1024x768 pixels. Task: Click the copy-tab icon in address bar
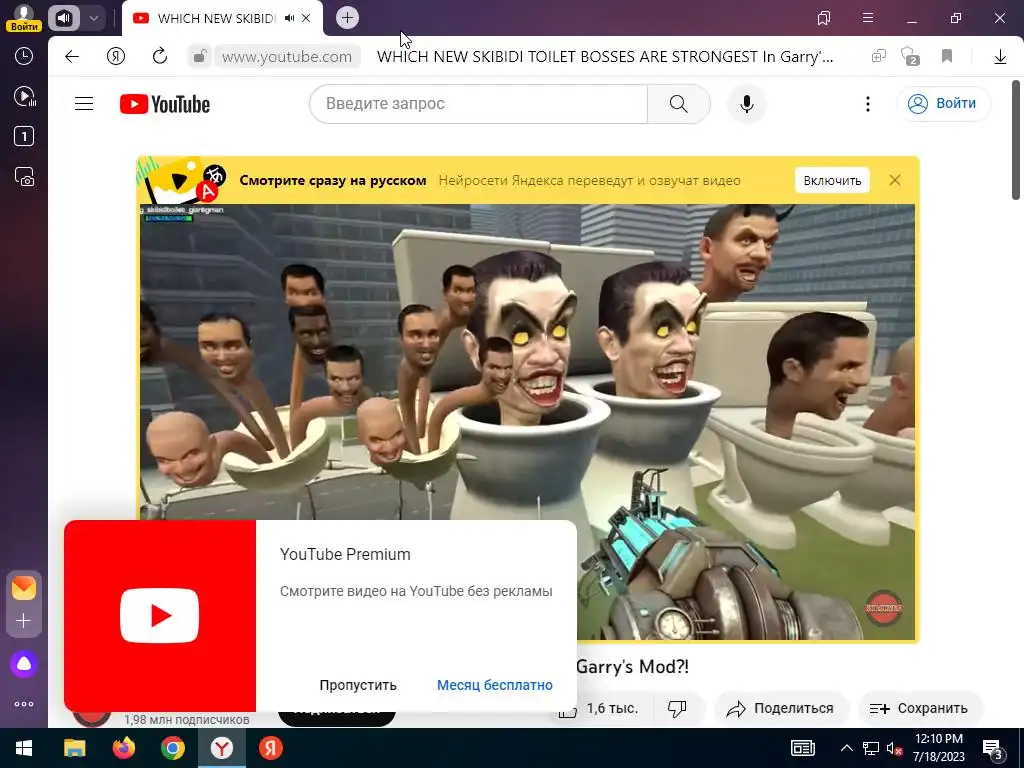[x=879, y=57]
